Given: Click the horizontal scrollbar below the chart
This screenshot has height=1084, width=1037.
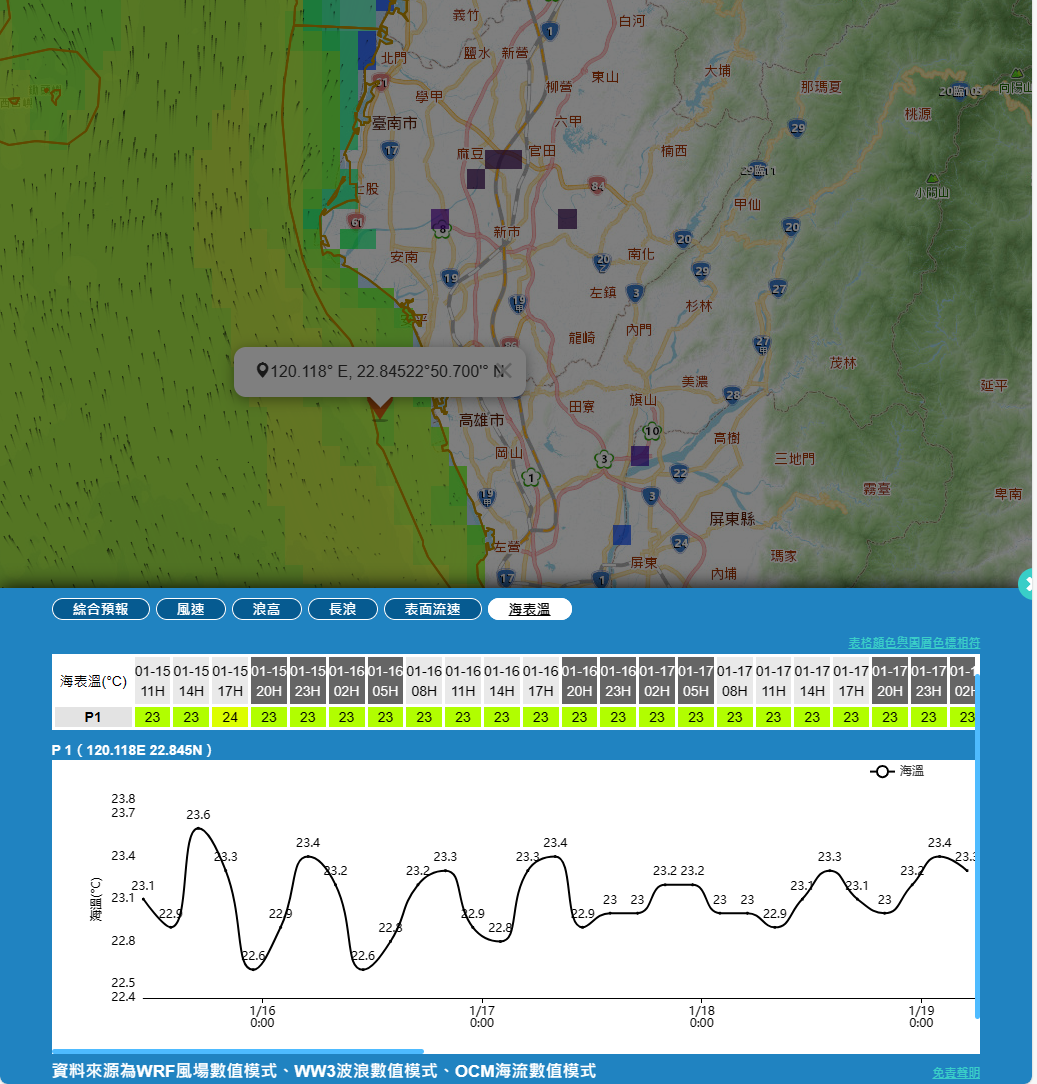Looking at the screenshot, I should pos(238,1051).
